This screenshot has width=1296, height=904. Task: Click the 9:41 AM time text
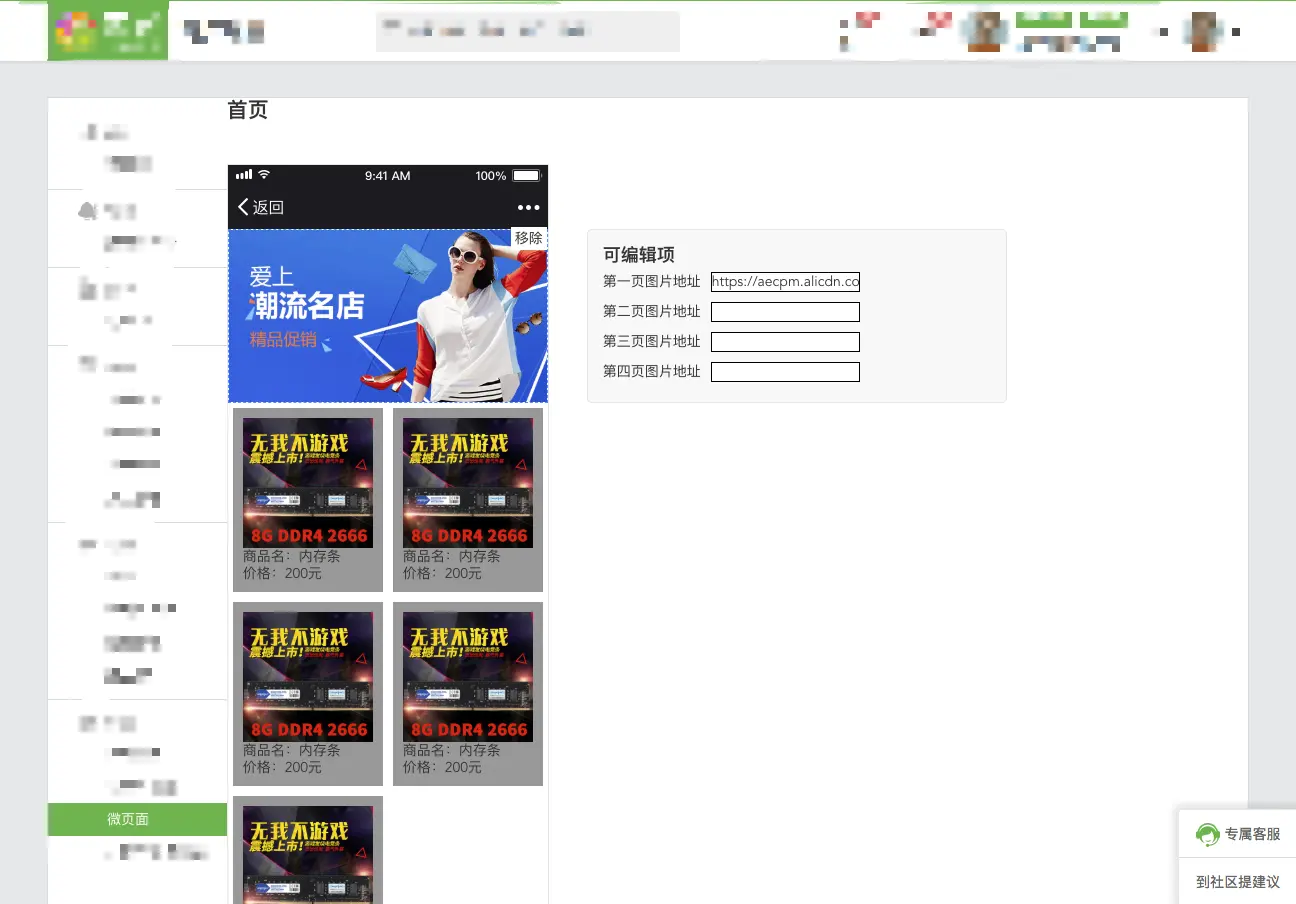click(388, 176)
